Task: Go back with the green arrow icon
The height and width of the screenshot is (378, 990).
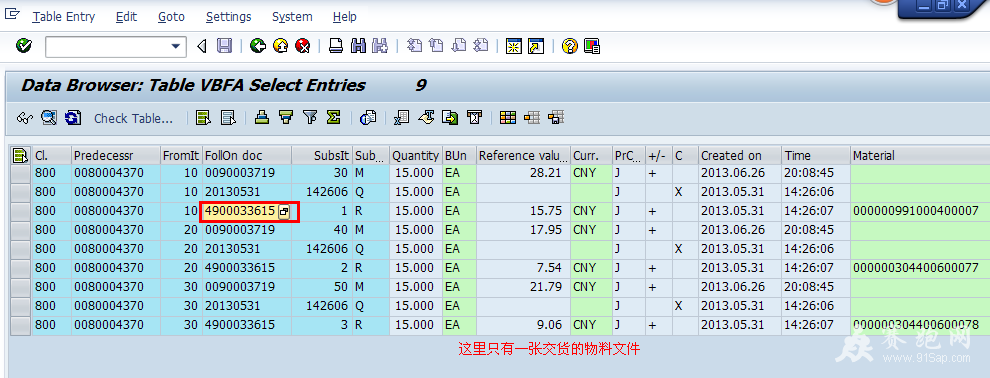Action: (258, 46)
